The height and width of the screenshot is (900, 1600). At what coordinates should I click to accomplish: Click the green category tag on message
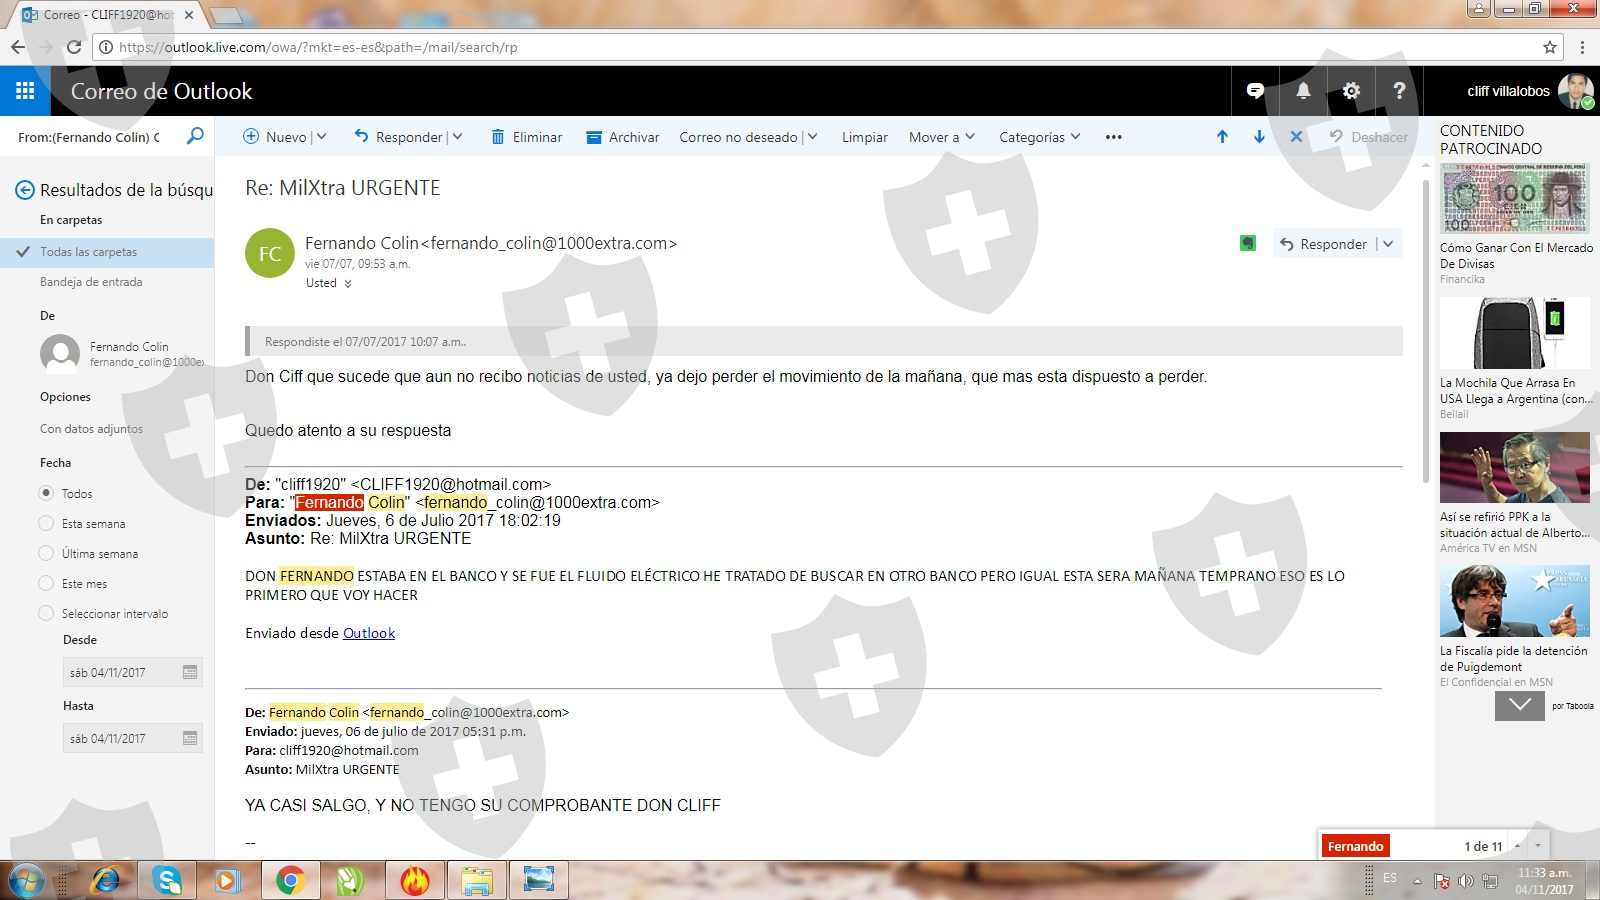pyautogui.click(x=1248, y=243)
